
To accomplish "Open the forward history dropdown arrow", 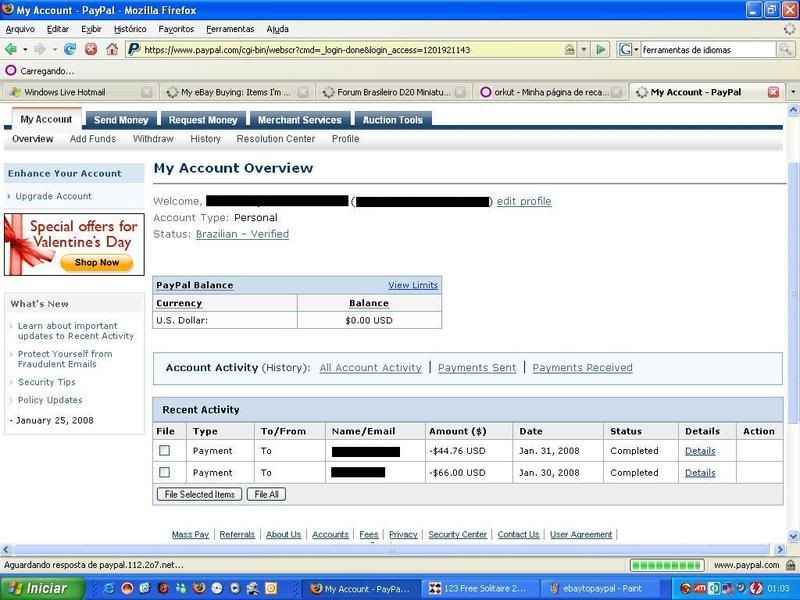I will point(55,49).
